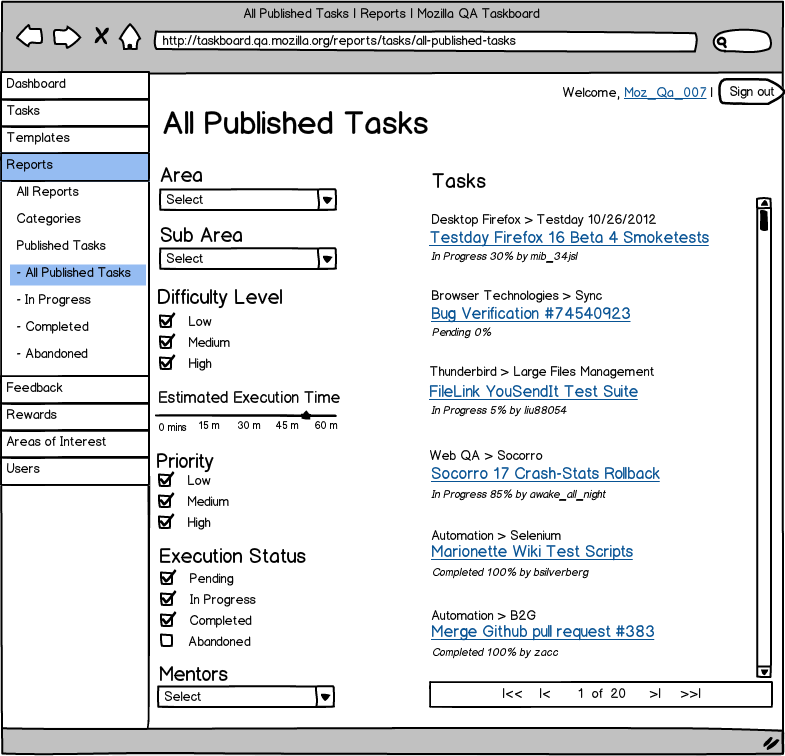Viewport: 785px width, 756px height.
Task: Click the browser forward arrow
Action: (x=67, y=37)
